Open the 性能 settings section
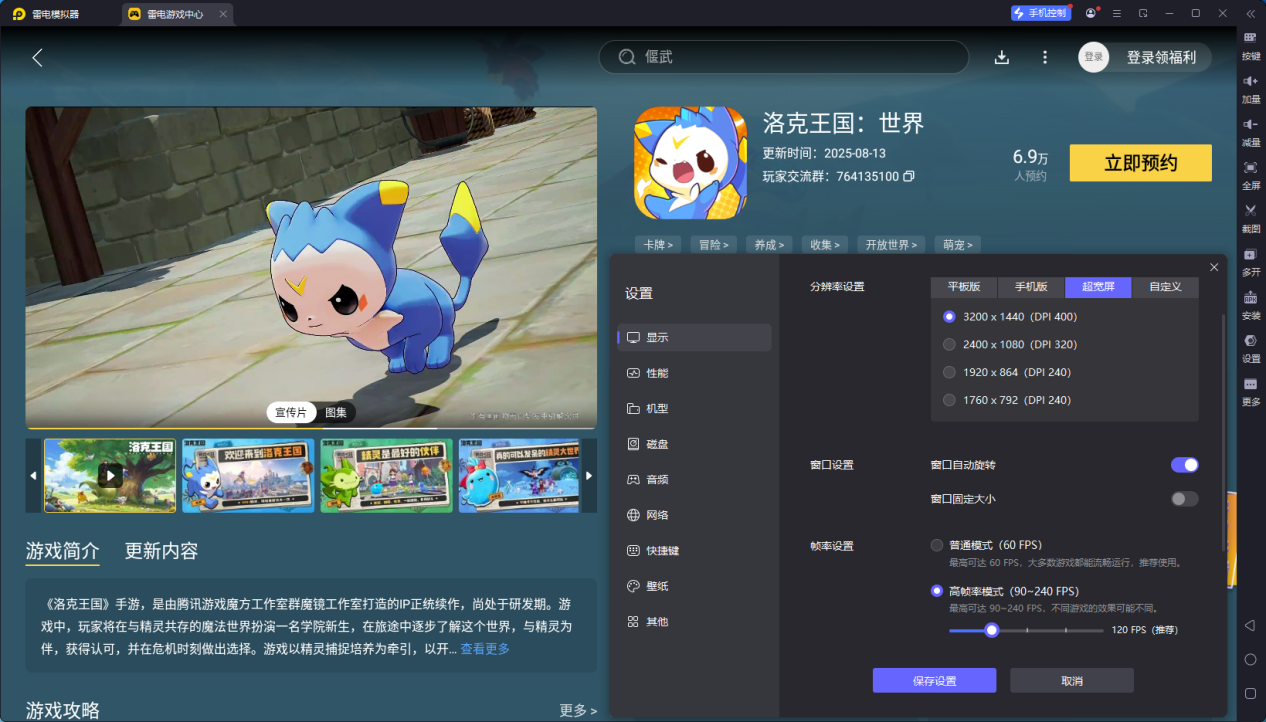Viewport: 1266px width, 722px height. pyautogui.click(x=657, y=373)
